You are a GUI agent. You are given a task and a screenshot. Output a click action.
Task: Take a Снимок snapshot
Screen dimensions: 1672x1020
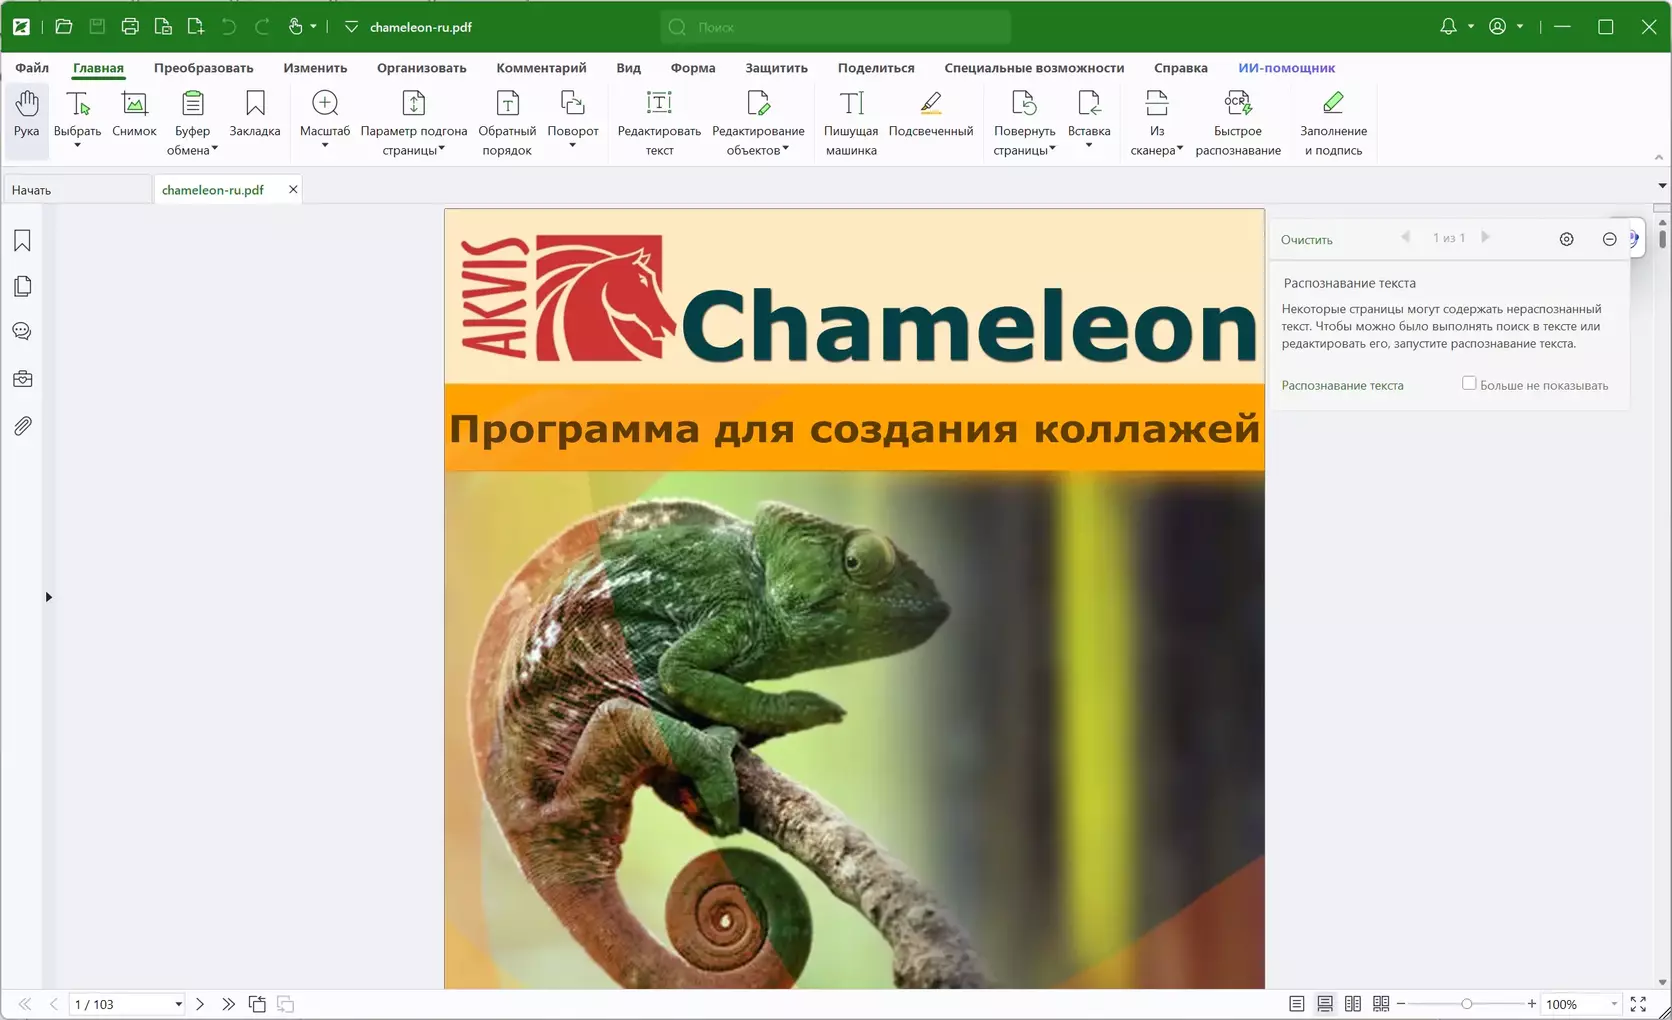pos(134,115)
